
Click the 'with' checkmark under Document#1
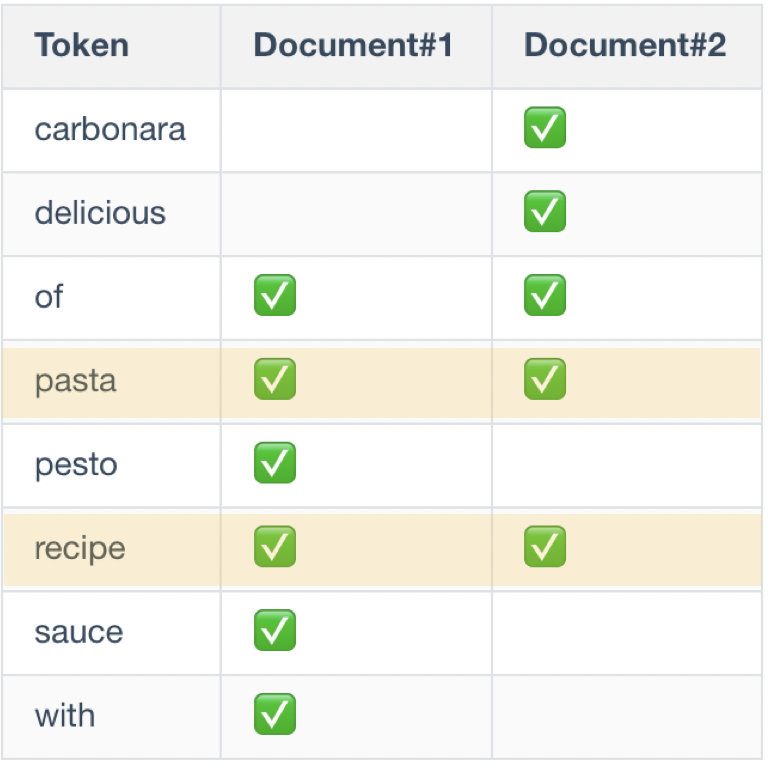pos(275,715)
